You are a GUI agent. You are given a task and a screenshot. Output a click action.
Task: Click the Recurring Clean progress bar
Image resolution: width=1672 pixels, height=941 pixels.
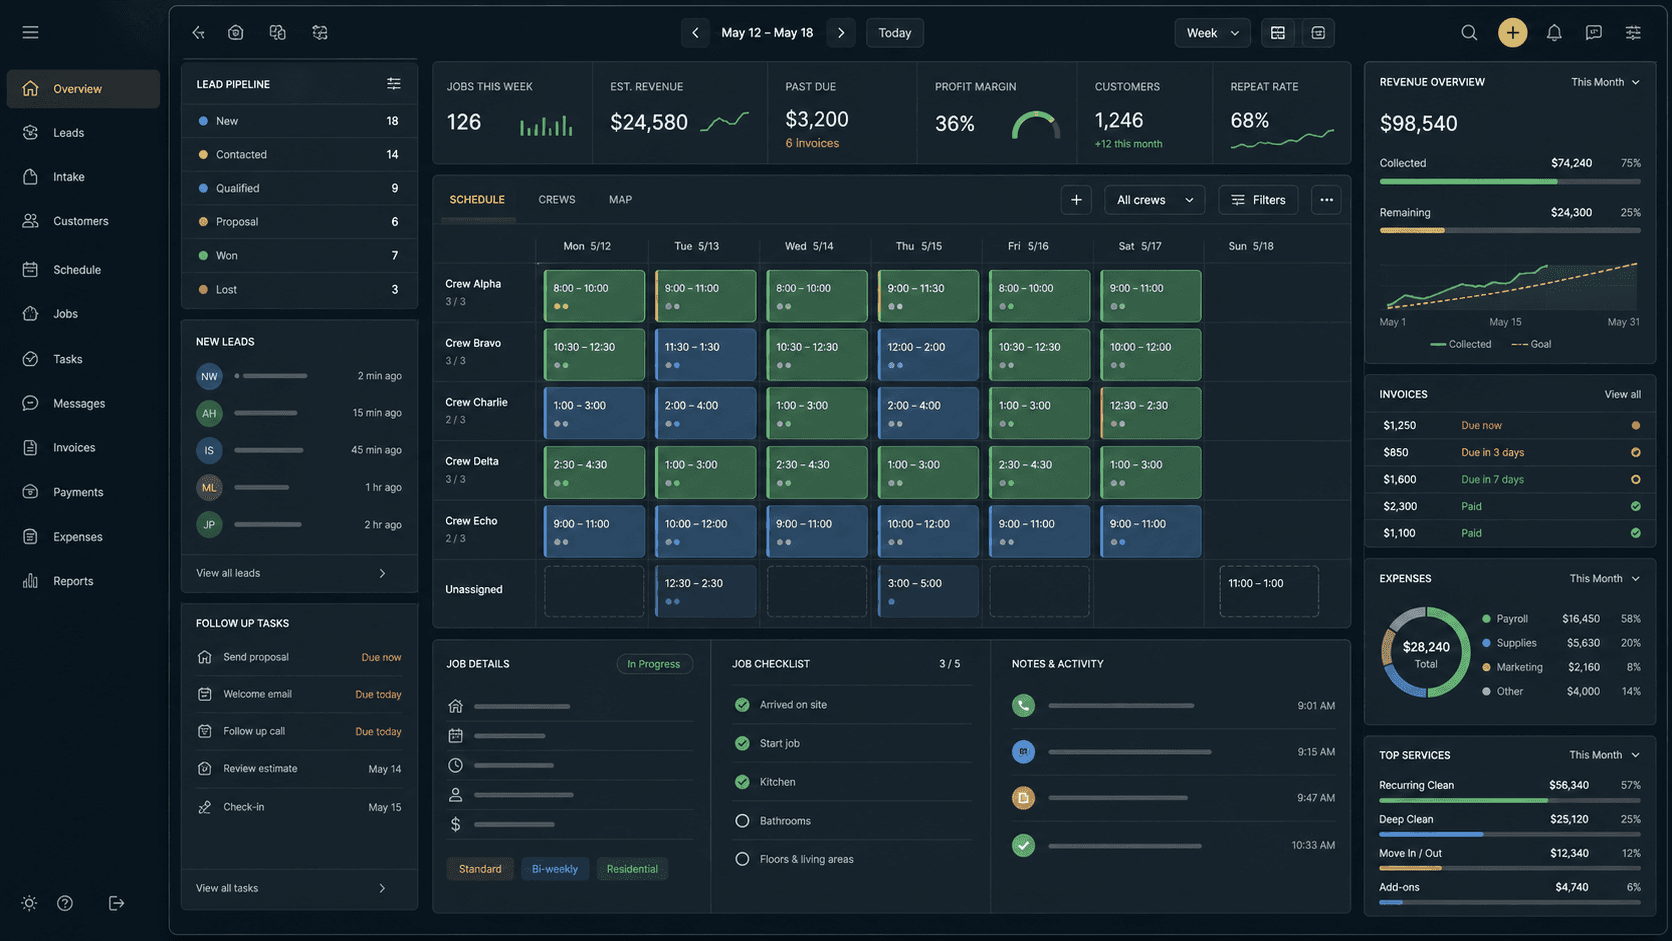[1510, 801]
